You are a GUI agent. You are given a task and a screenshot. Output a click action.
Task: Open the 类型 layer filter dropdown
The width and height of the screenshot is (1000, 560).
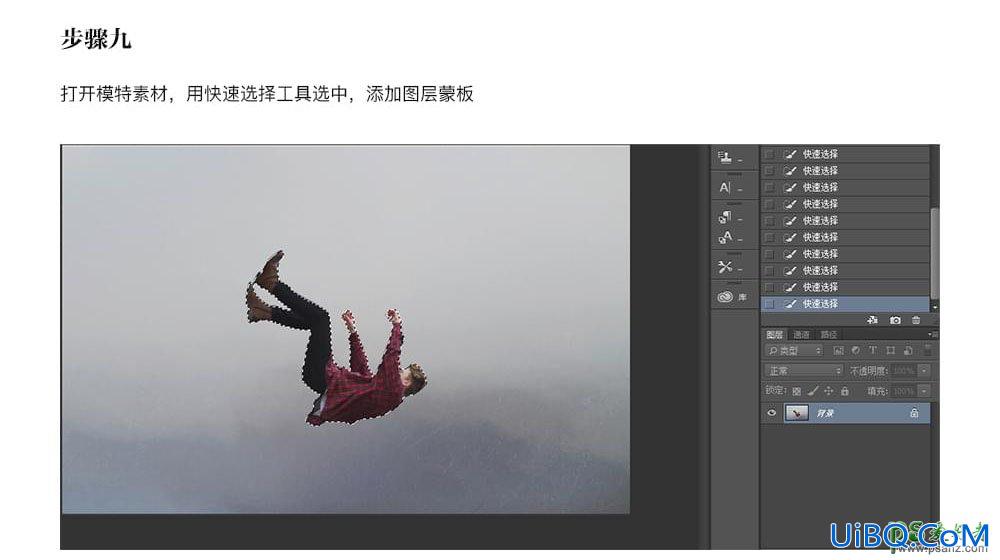(x=794, y=351)
